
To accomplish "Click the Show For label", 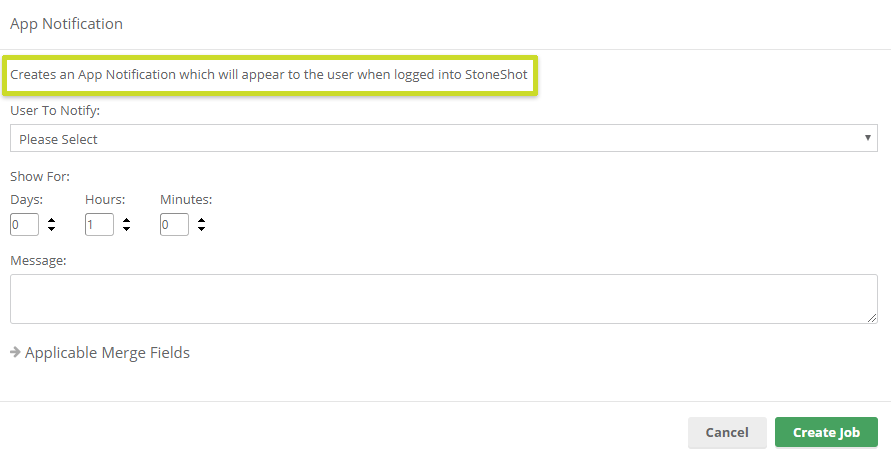I will (x=40, y=176).
